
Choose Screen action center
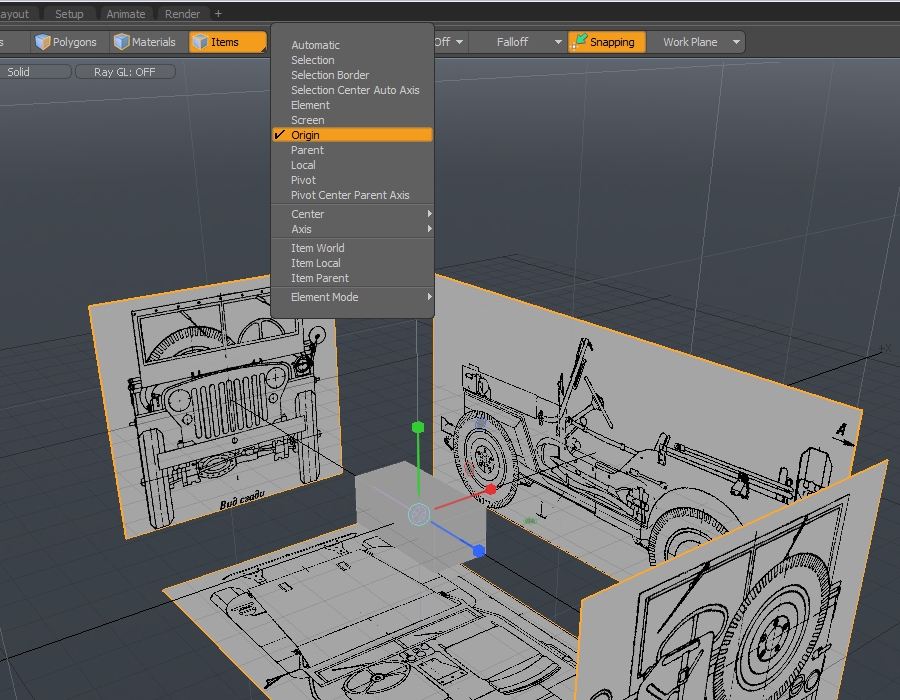pos(352,120)
